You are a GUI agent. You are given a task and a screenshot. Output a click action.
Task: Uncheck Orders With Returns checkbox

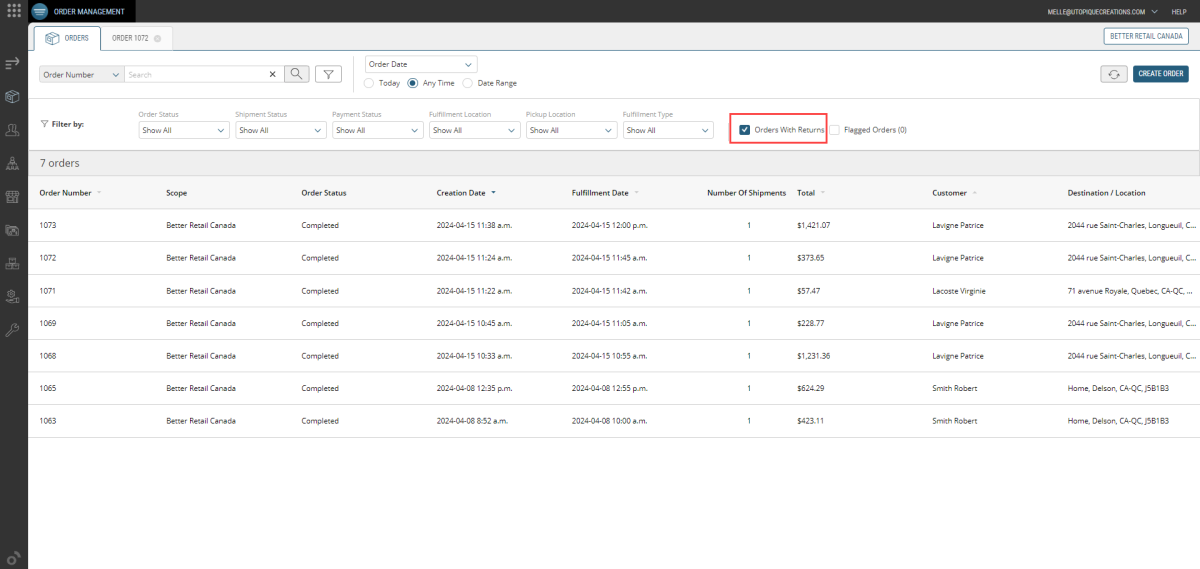[745, 130]
